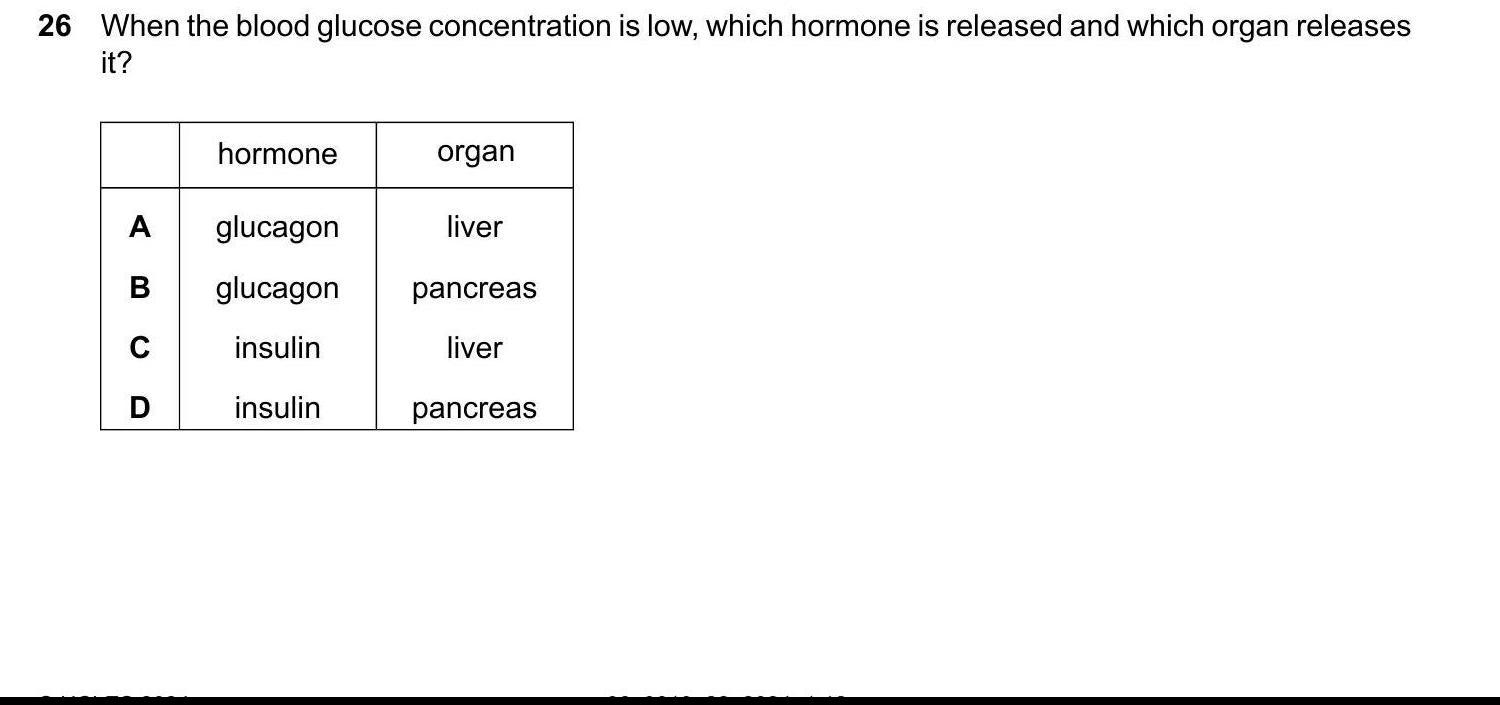Click the question number 26

point(55,27)
